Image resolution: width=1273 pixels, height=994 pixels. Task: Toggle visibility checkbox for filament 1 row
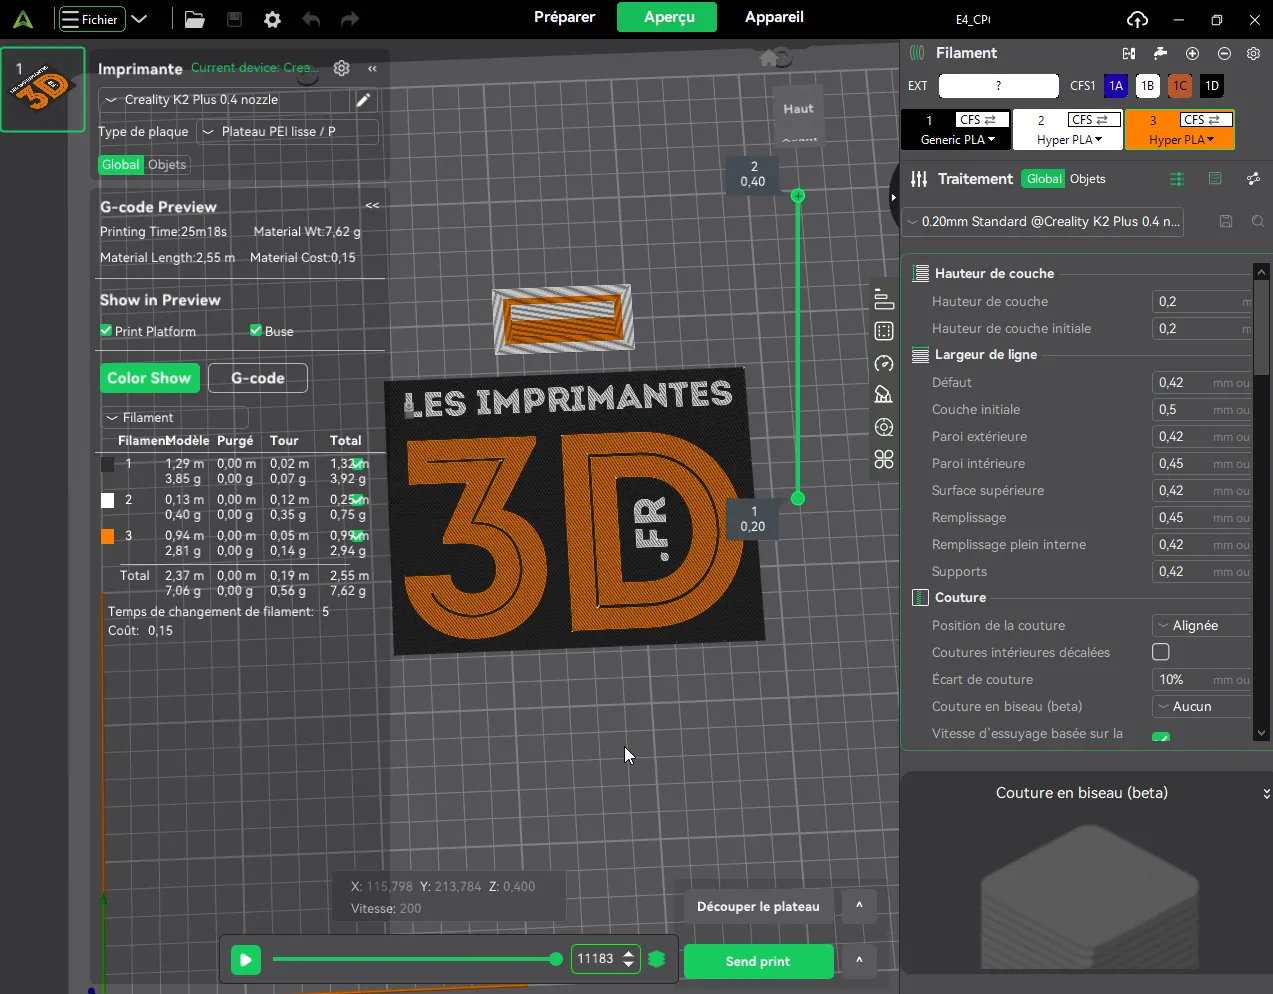pos(358,464)
